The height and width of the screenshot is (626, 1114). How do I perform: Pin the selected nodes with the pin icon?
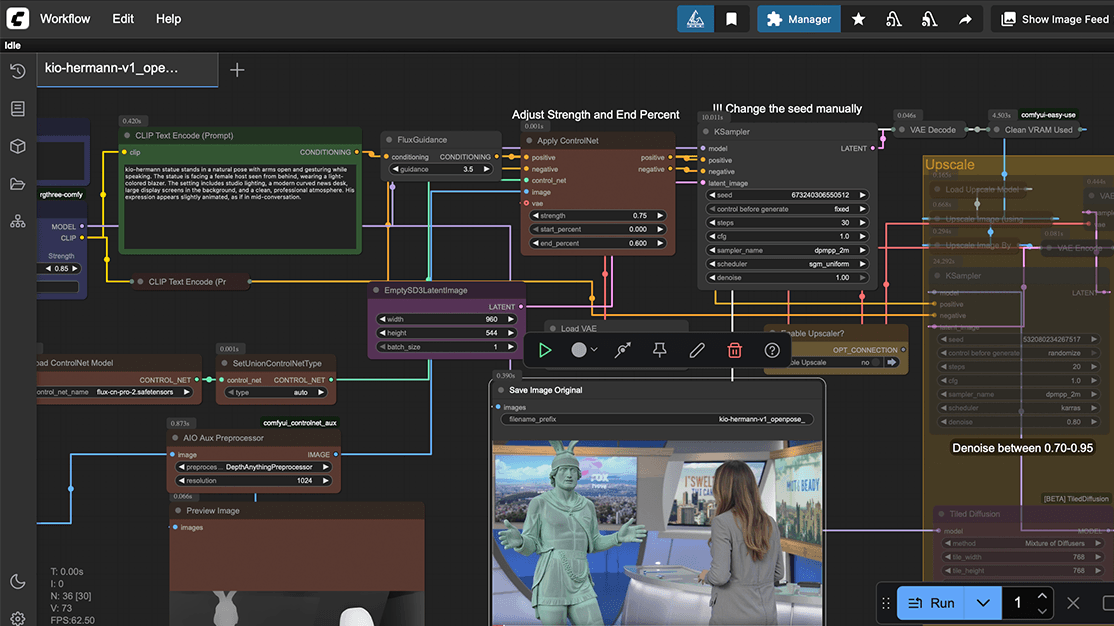point(660,350)
